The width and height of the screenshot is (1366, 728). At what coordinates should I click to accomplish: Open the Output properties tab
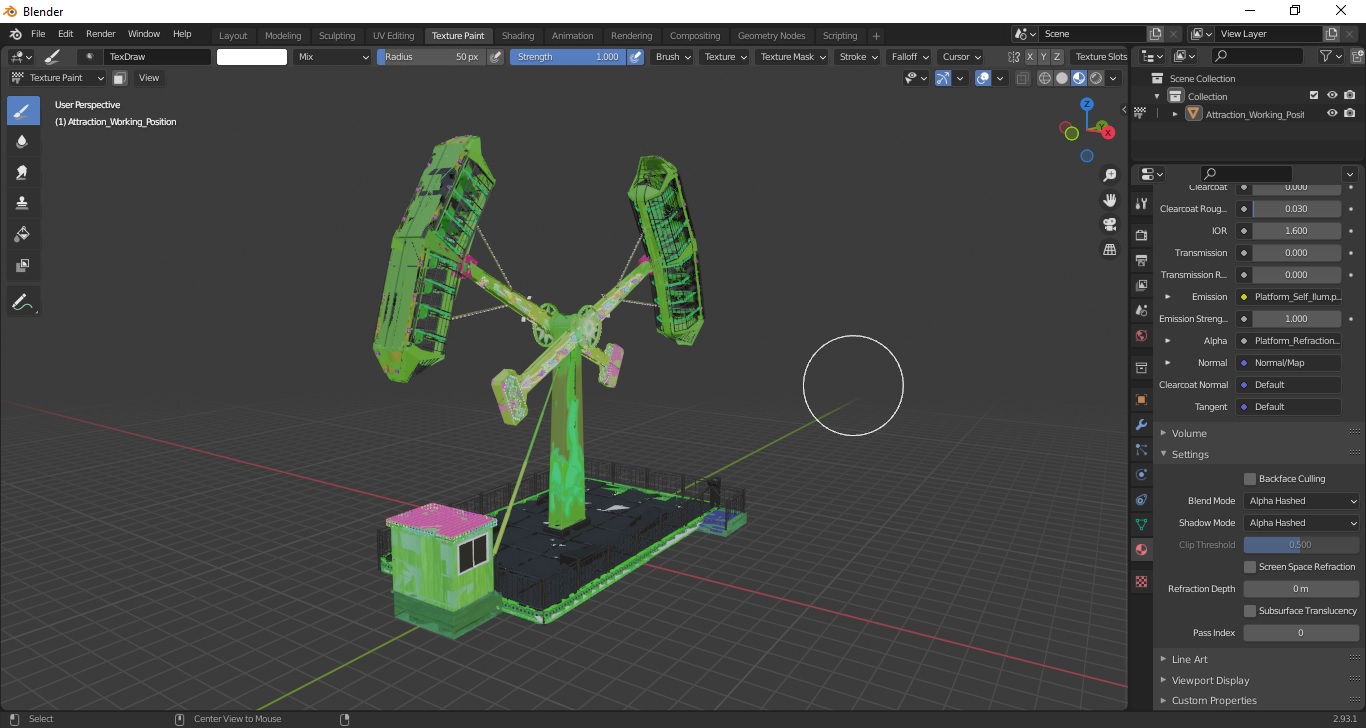tap(1142, 260)
